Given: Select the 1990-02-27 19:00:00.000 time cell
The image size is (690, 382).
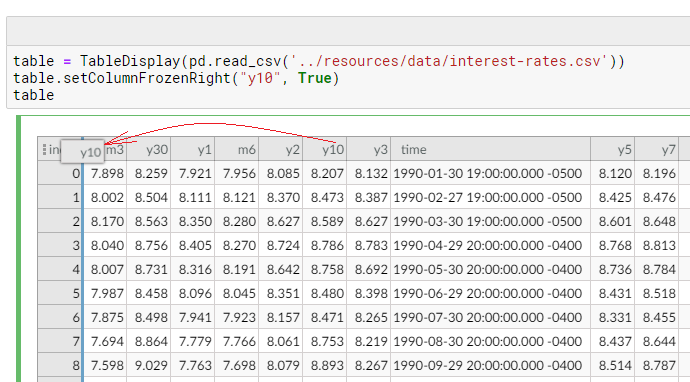Looking at the screenshot, I should click(x=491, y=197).
